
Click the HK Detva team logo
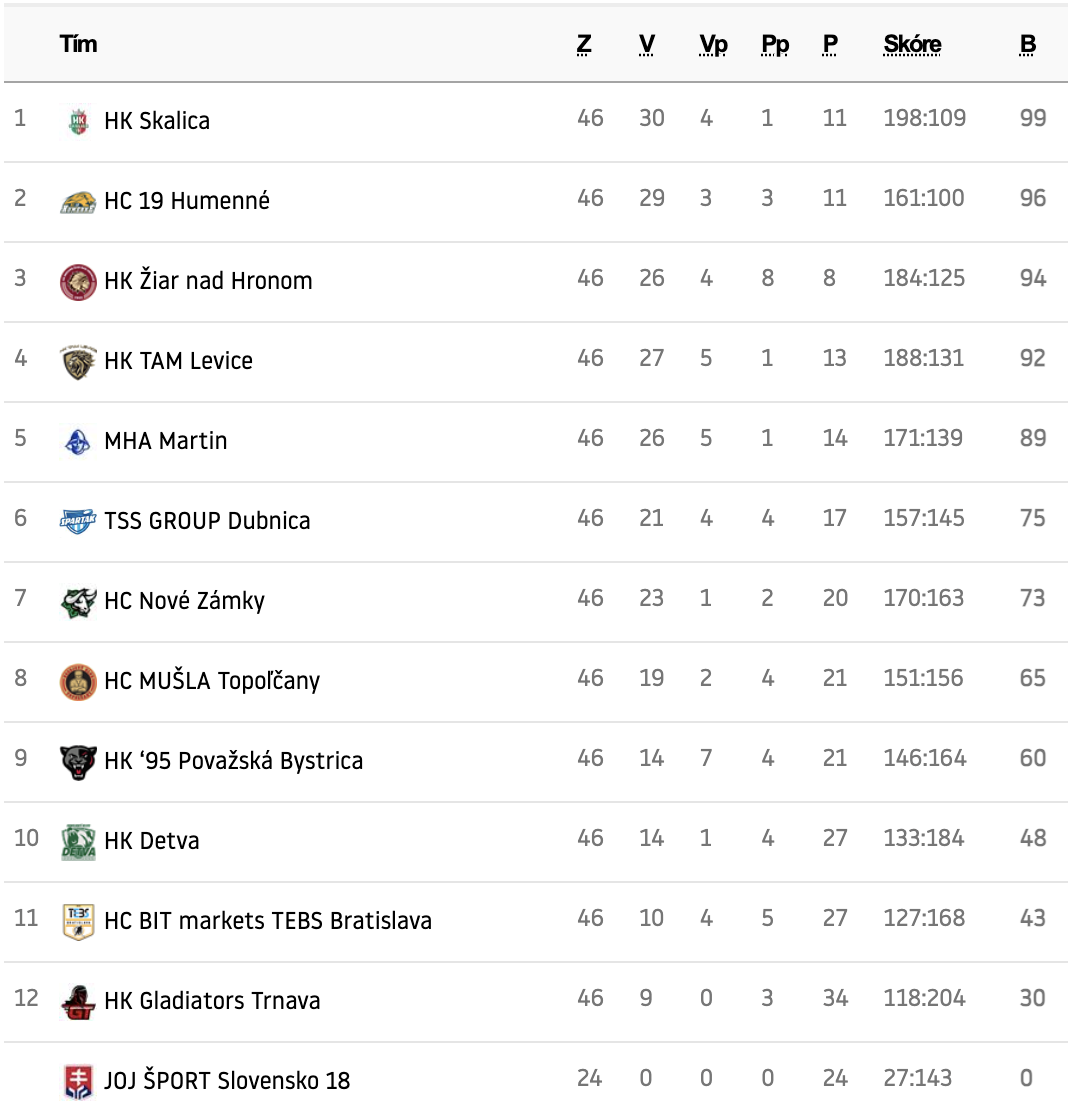click(x=78, y=841)
